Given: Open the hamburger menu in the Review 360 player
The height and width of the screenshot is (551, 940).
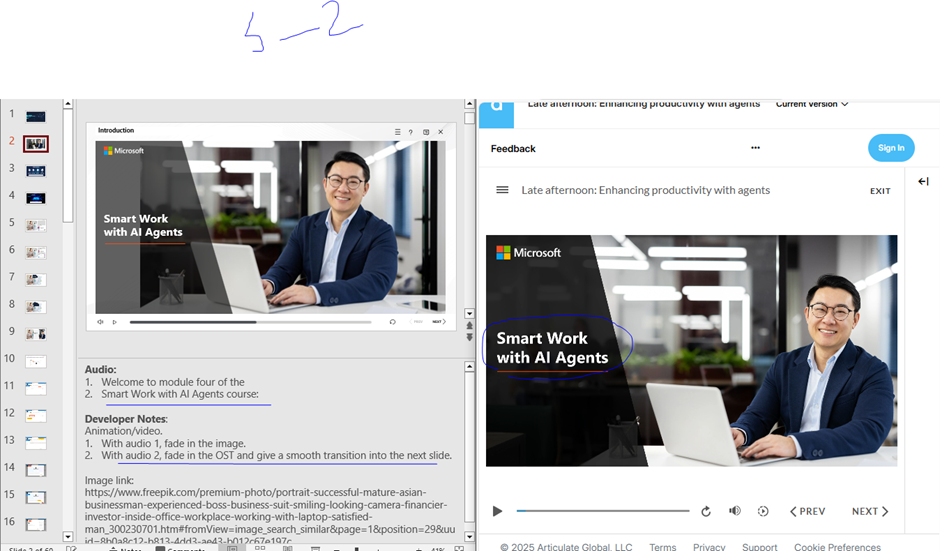Looking at the screenshot, I should tap(502, 190).
